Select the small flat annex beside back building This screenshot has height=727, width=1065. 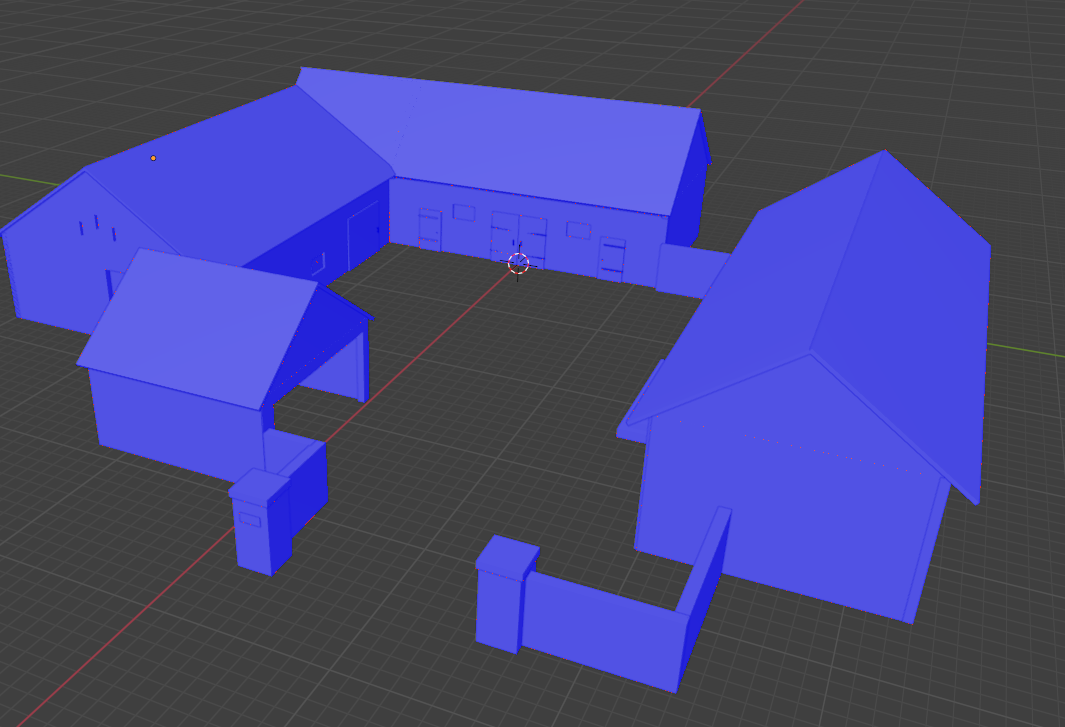(x=691, y=271)
